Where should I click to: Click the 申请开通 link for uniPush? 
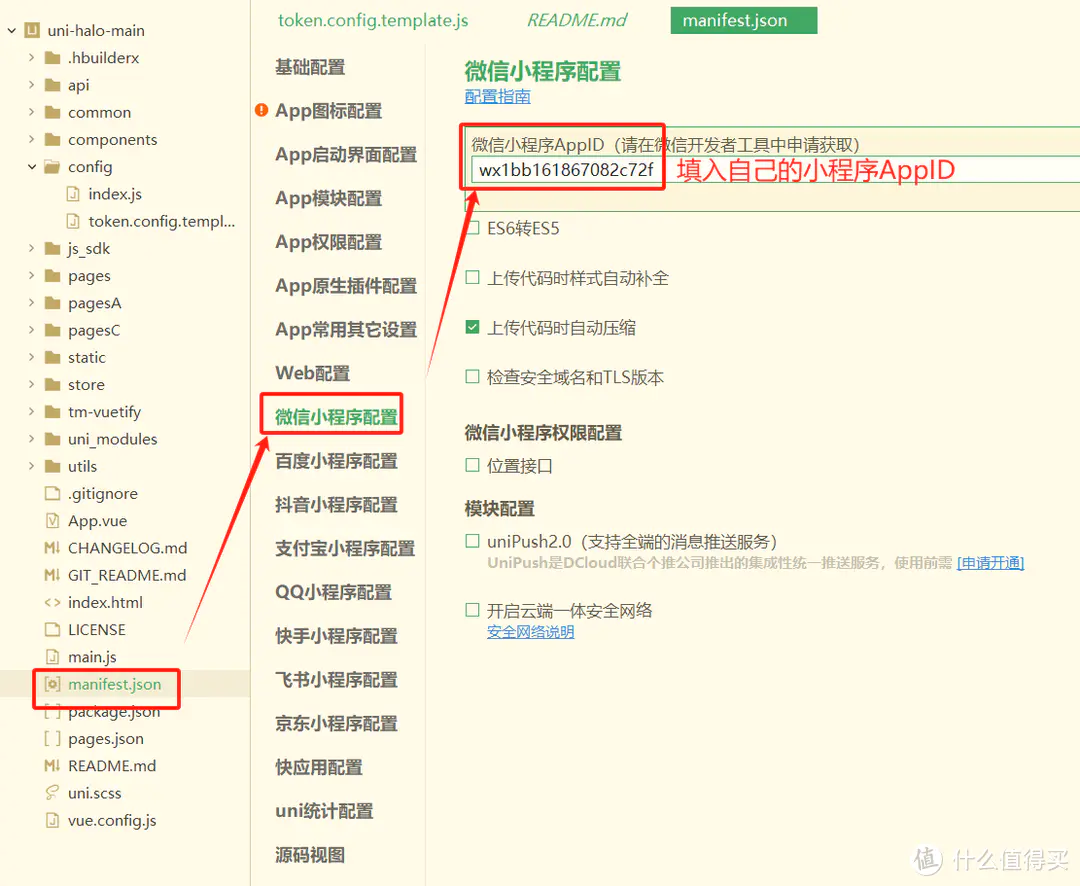[990, 563]
